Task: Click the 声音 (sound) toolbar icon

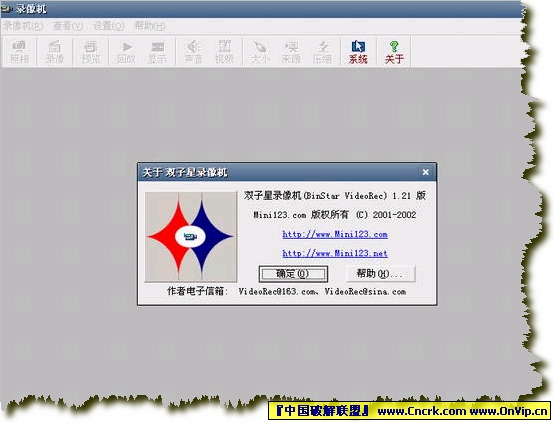Action: pos(193,52)
